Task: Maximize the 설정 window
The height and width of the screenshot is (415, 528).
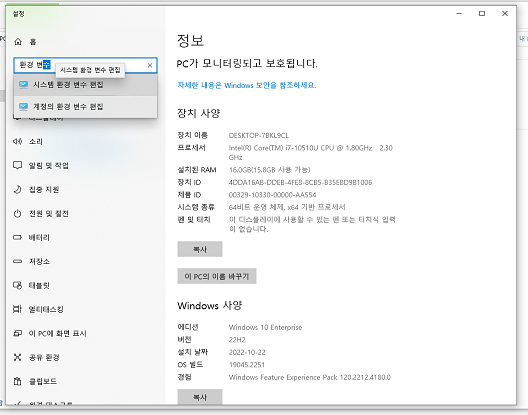Action: (482, 13)
